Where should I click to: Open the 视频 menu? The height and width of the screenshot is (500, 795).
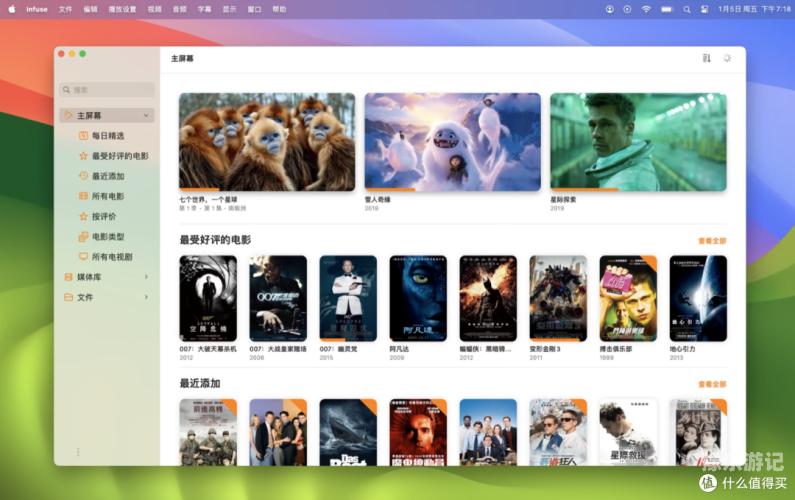pyautogui.click(x=155, y=9)
